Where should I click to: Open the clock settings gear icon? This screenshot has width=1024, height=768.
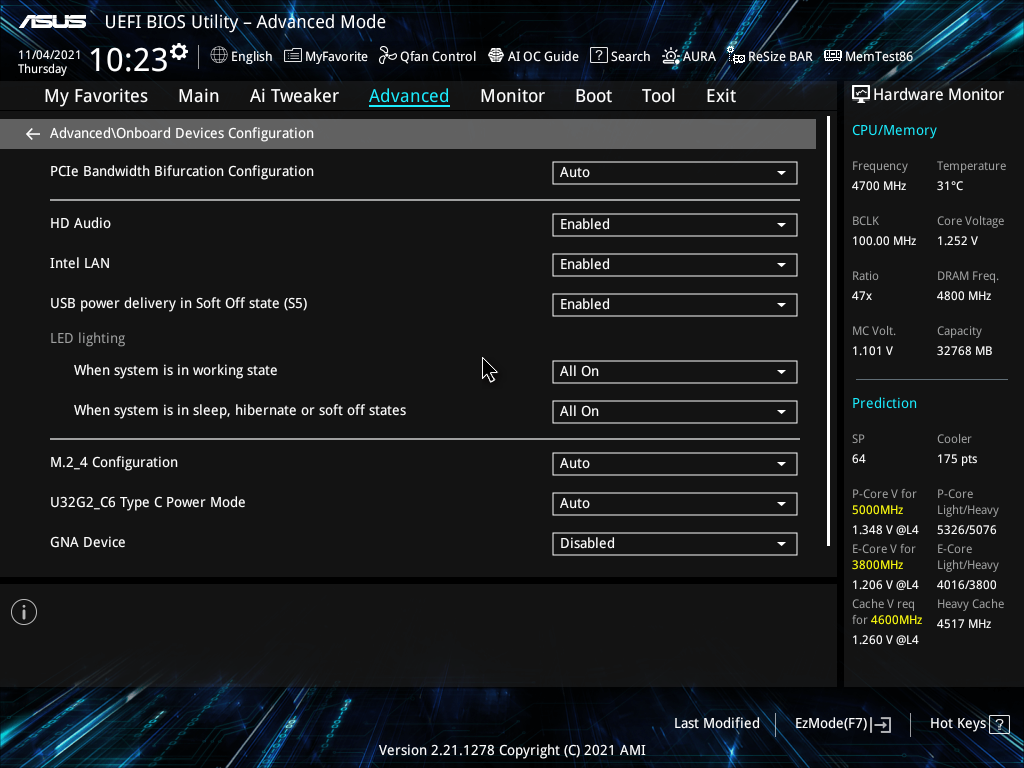179,52
